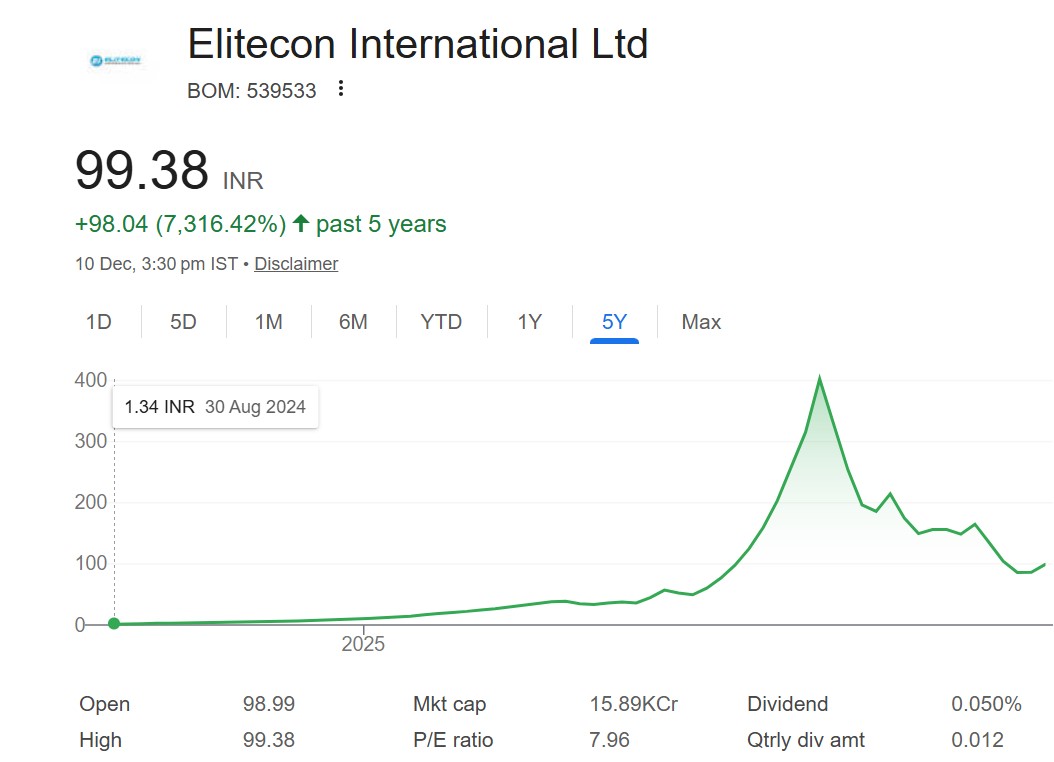Show the Max range chart
The height and width of the screenshot is (762, 1054).
[x=701, y=322]
